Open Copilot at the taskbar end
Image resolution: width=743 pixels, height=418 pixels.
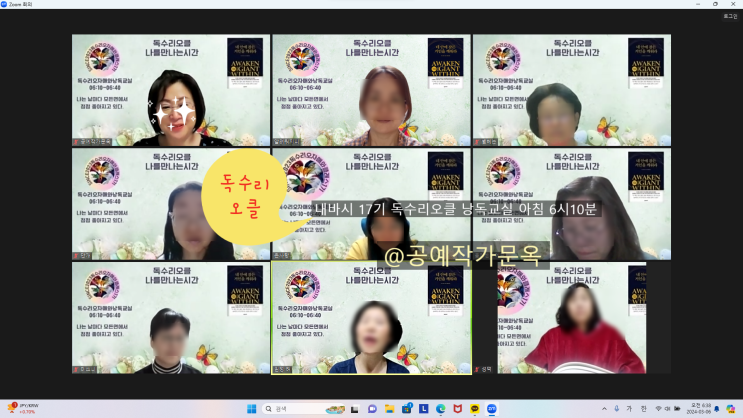pos(731,409)
